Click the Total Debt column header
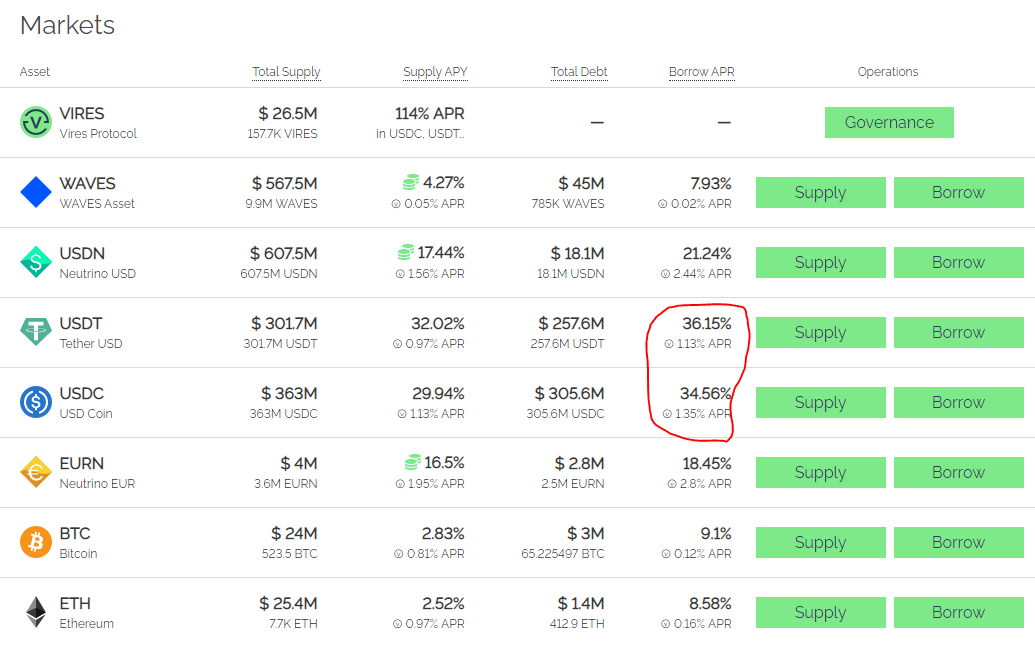The height and width of the screenshot is (651, 1035). 579,72
